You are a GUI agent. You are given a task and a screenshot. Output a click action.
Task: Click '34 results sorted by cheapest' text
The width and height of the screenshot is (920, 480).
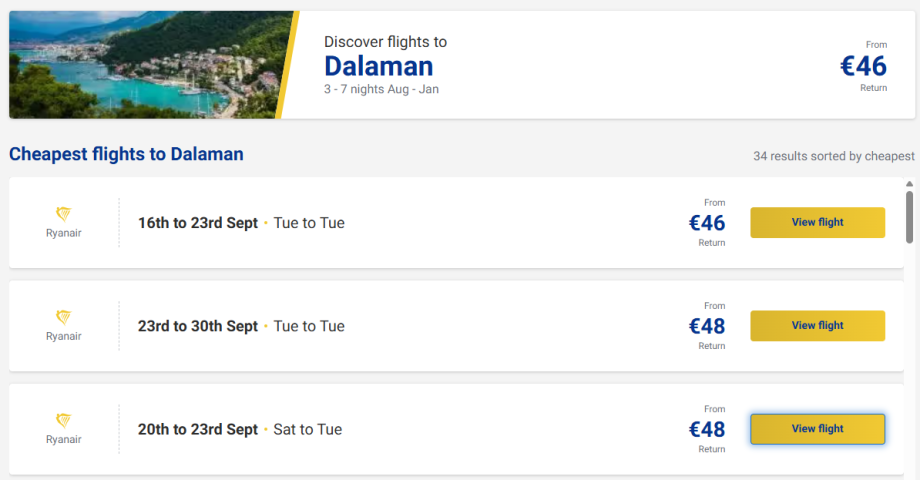(833, 156)
